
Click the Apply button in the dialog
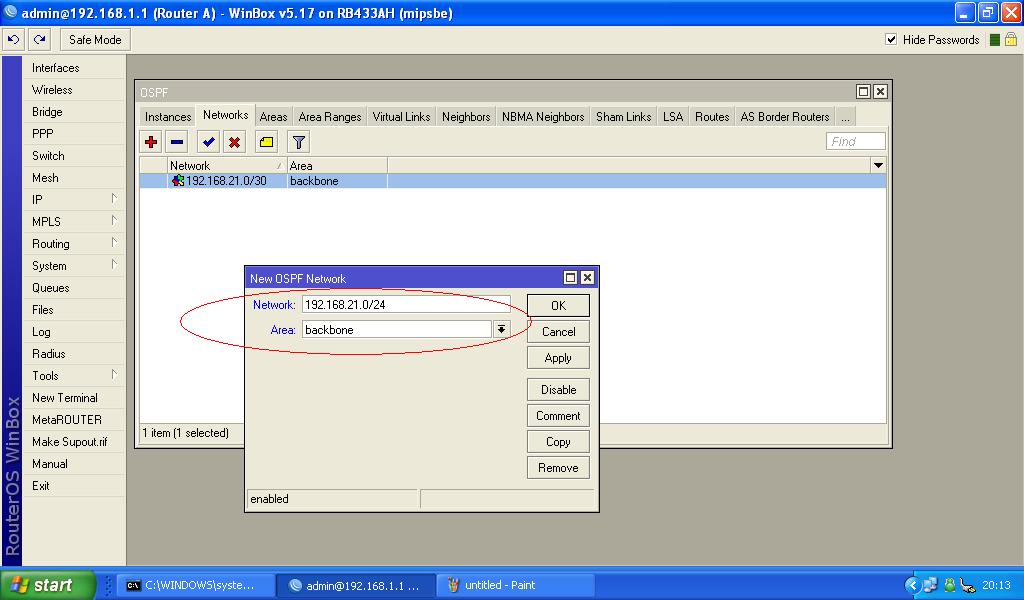558,358
